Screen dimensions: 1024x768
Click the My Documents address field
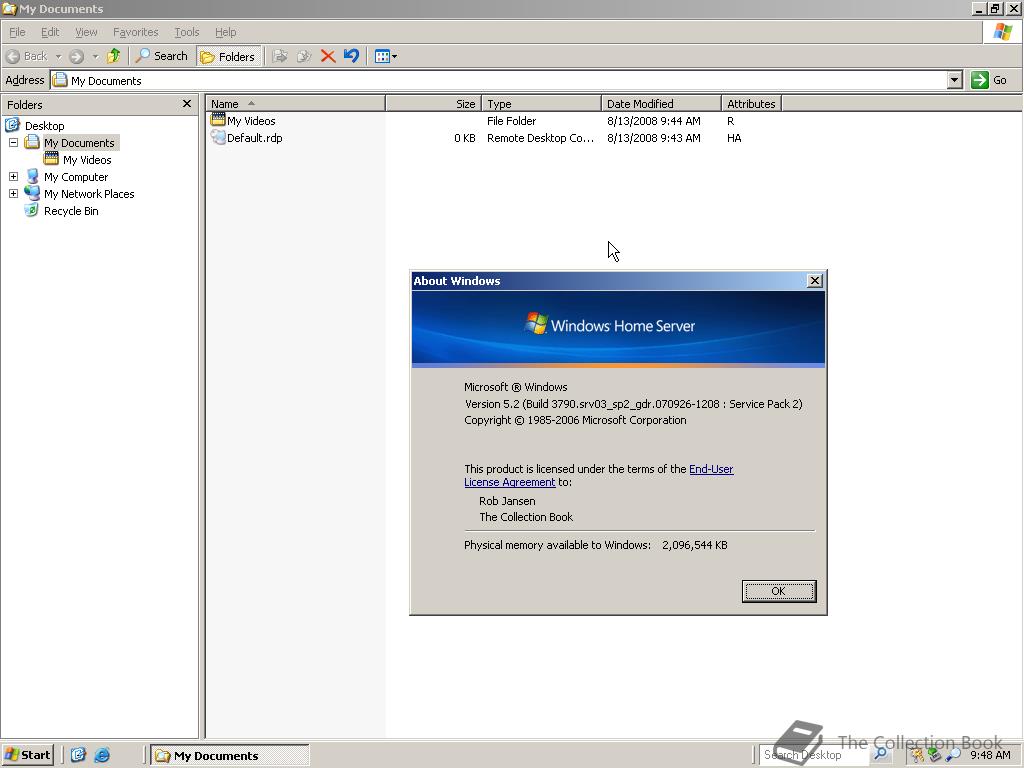pyautogui.click(x=500, y=80)
